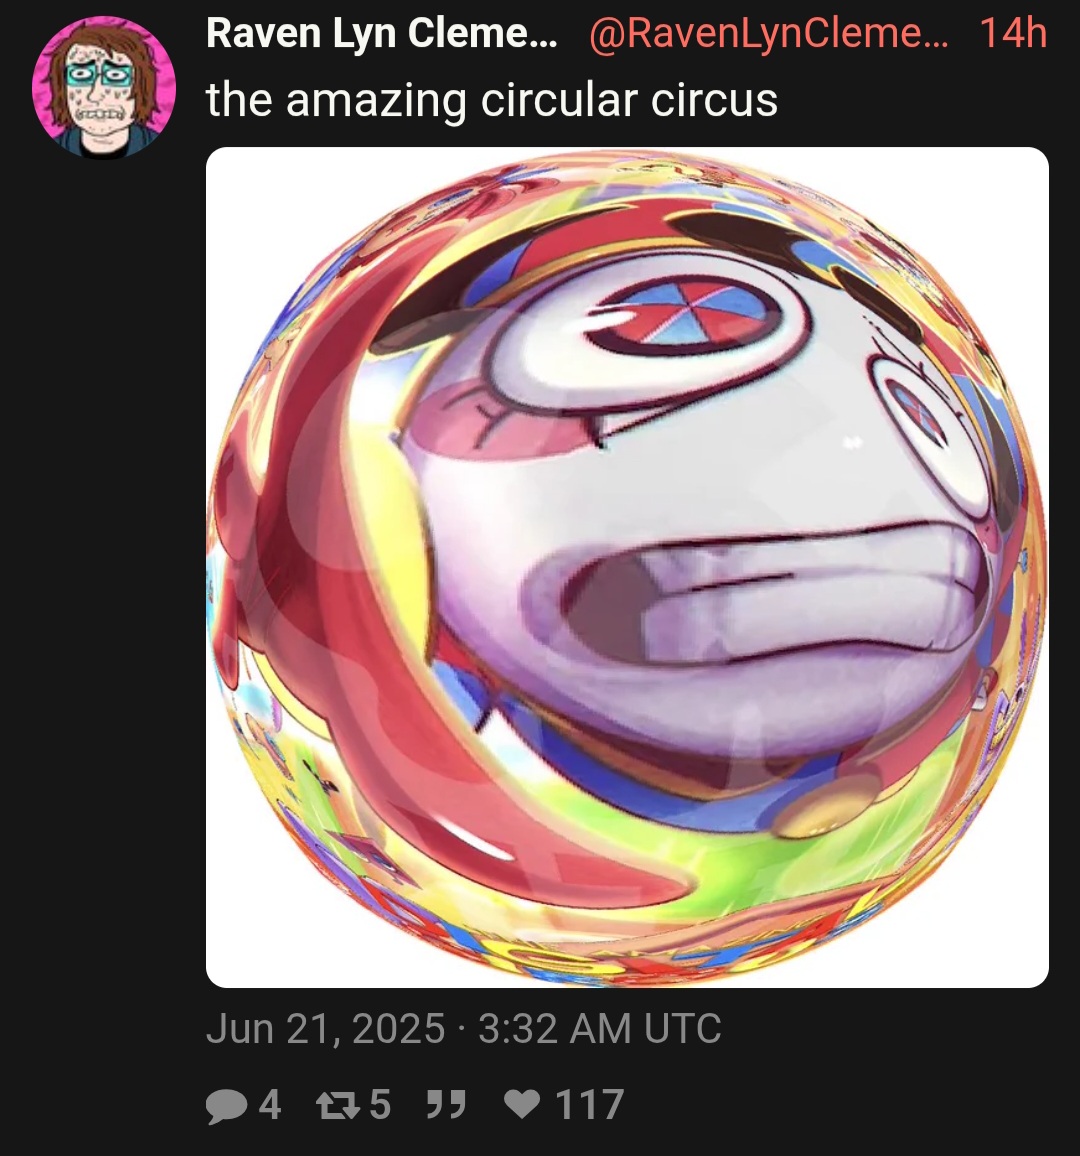Screen dimensions: 1080x1156
Task: Open the 14h timestamp permalink
Action: pos(1013,33)
